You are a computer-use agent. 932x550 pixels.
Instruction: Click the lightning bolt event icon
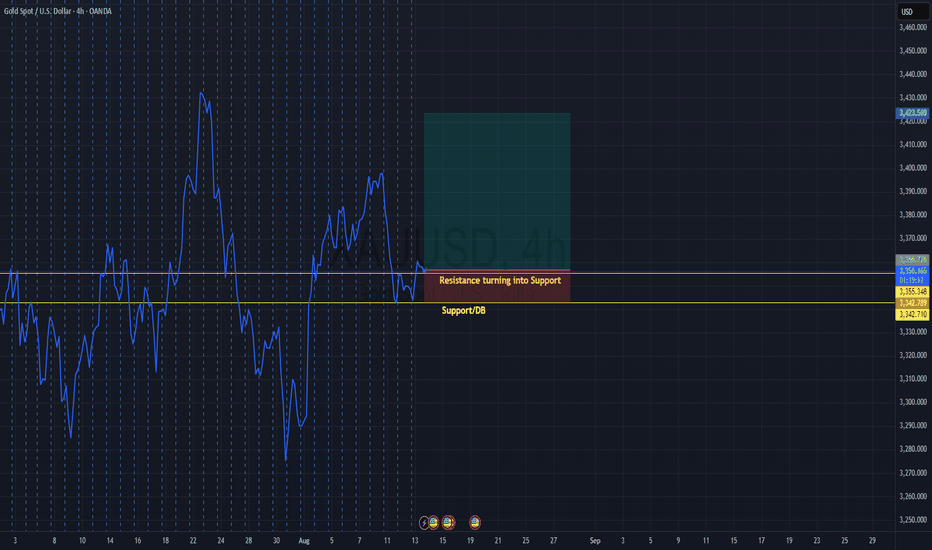(424, 523)
